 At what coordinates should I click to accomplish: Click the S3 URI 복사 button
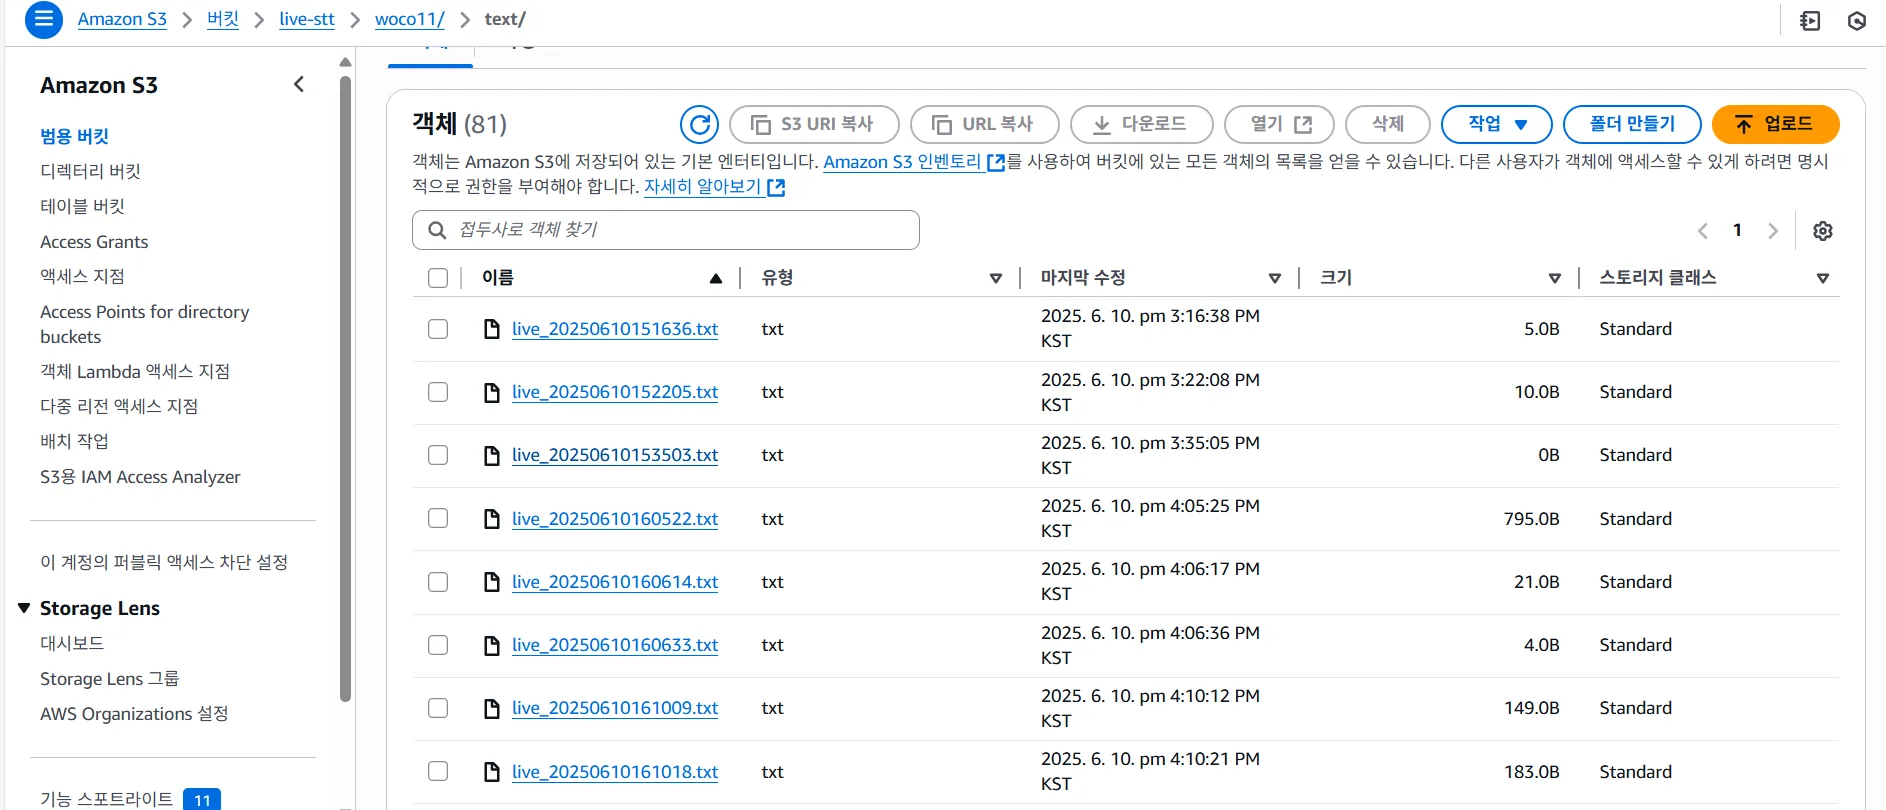pos(814,124)
